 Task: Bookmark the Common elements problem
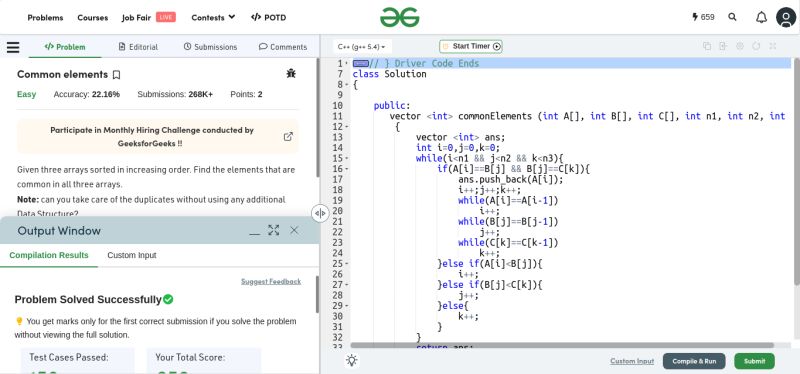click(116, 75)
